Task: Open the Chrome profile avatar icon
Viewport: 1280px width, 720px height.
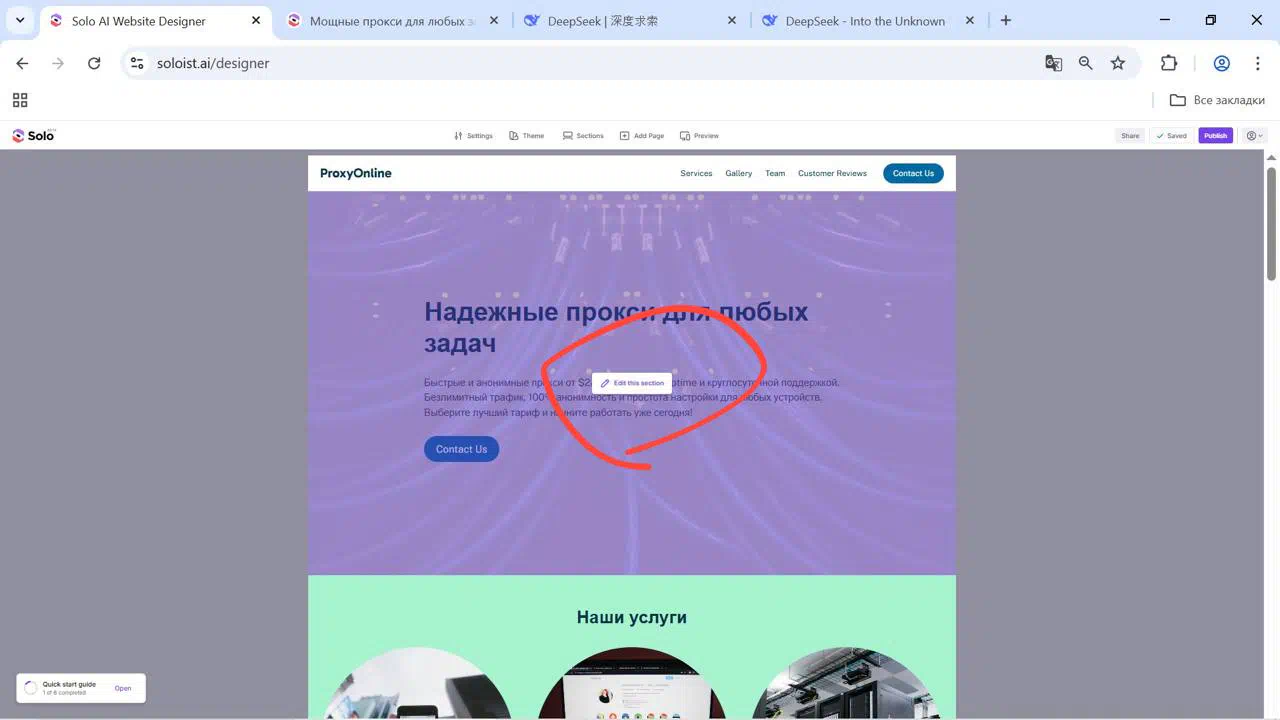Action: [x=1221, y=63]
